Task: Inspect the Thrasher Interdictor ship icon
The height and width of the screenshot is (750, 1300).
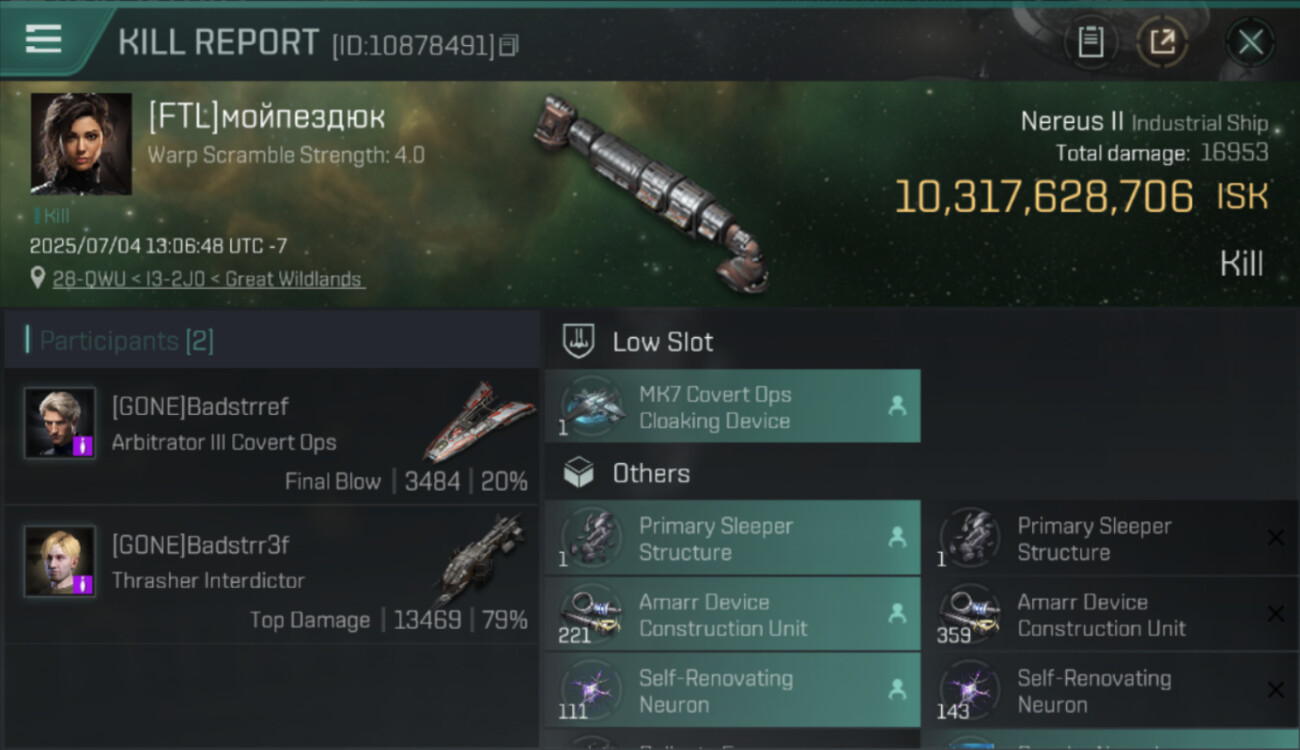Action: [480, 558]
